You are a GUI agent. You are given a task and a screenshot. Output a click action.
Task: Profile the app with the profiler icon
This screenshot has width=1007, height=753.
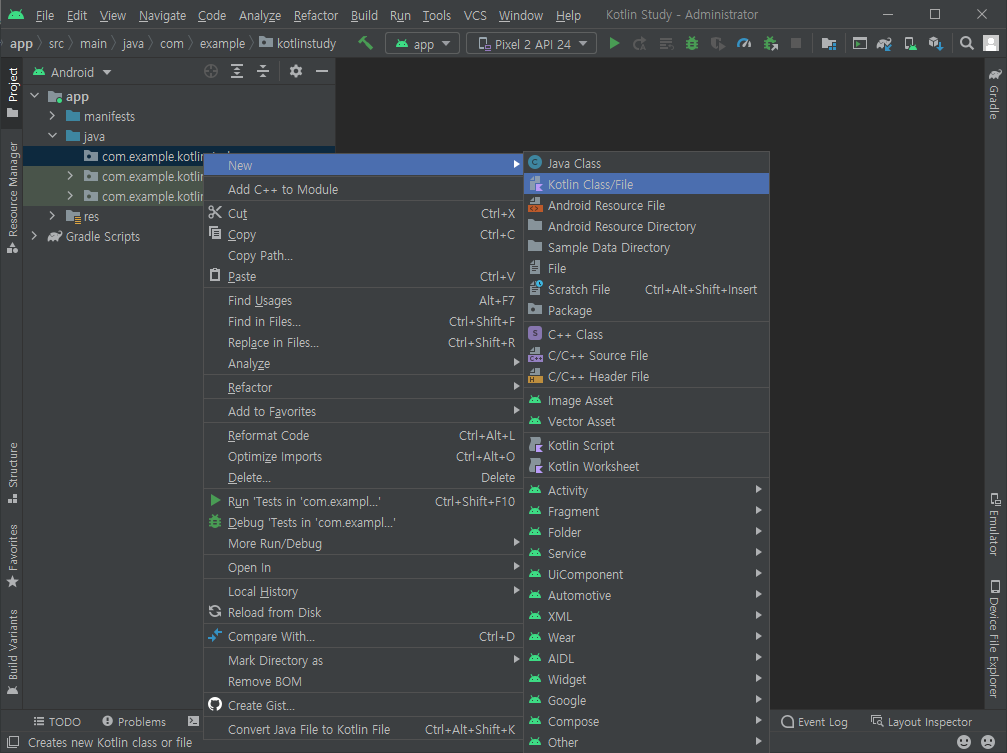744,43
